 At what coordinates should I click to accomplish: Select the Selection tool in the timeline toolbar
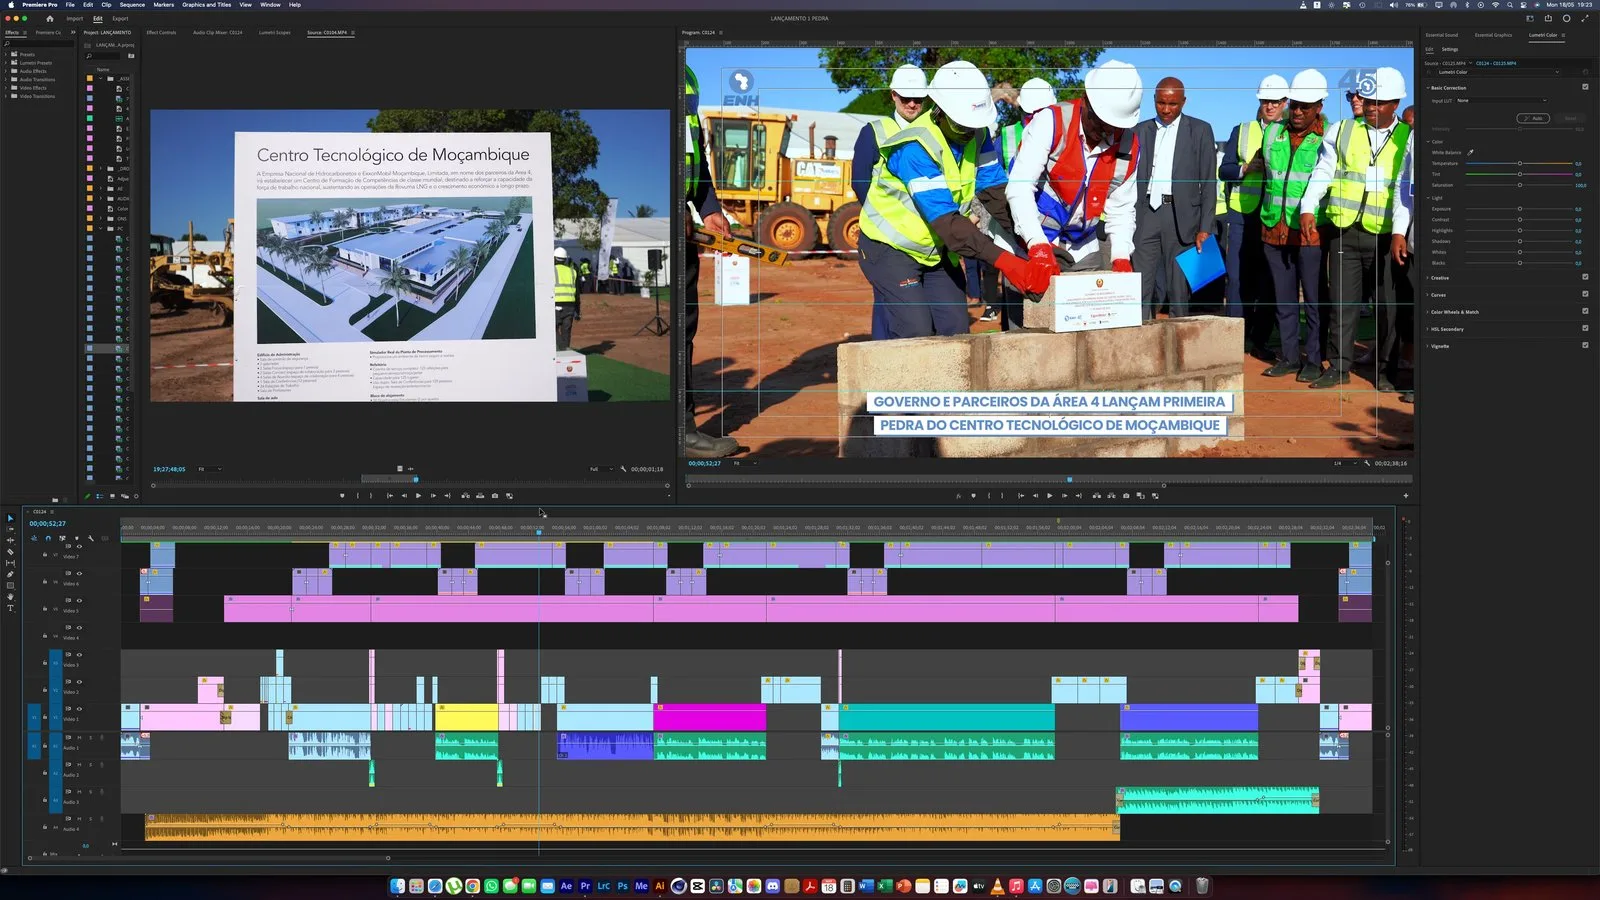click(11, 518)
